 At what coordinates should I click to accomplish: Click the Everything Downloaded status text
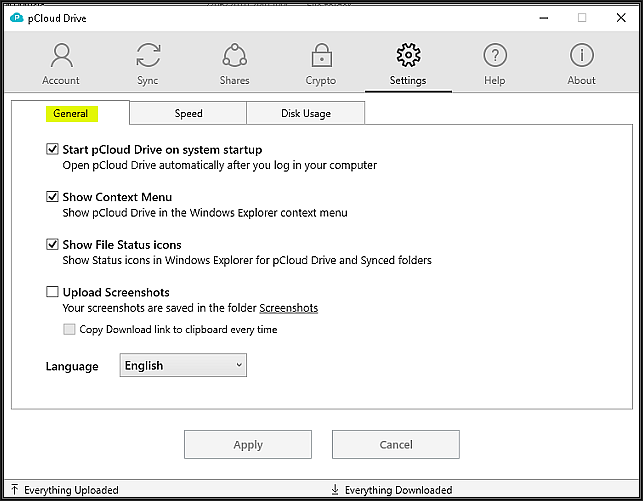pos(399,490)
